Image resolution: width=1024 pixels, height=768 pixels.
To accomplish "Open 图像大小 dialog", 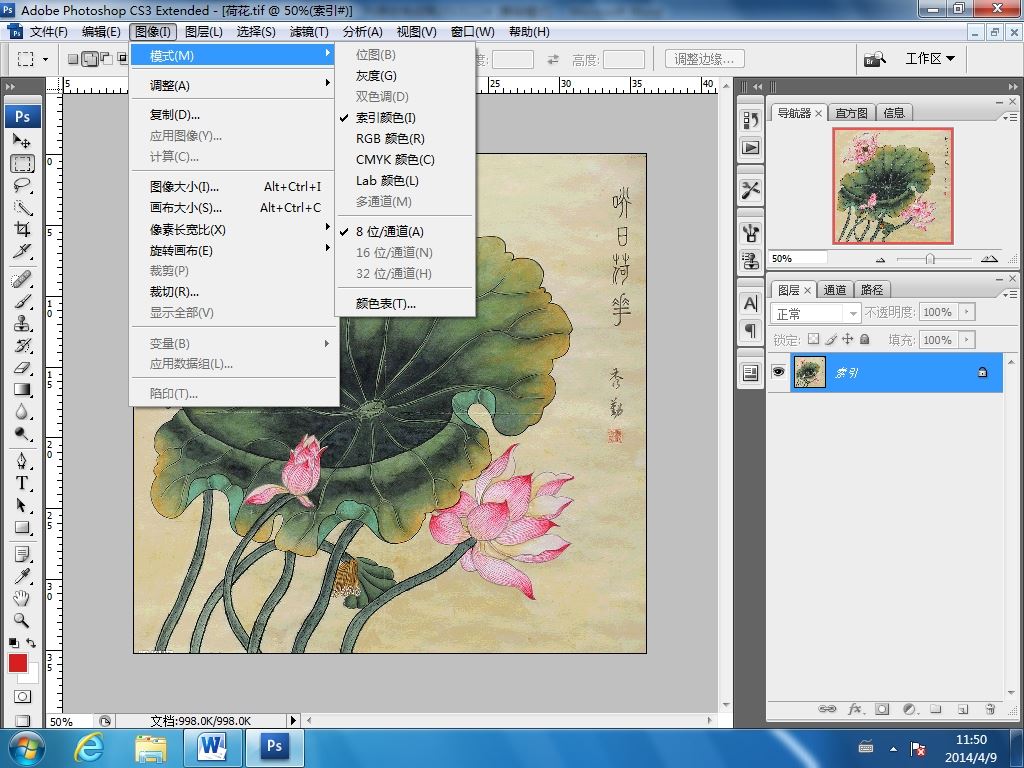I will tap(234, 187).
